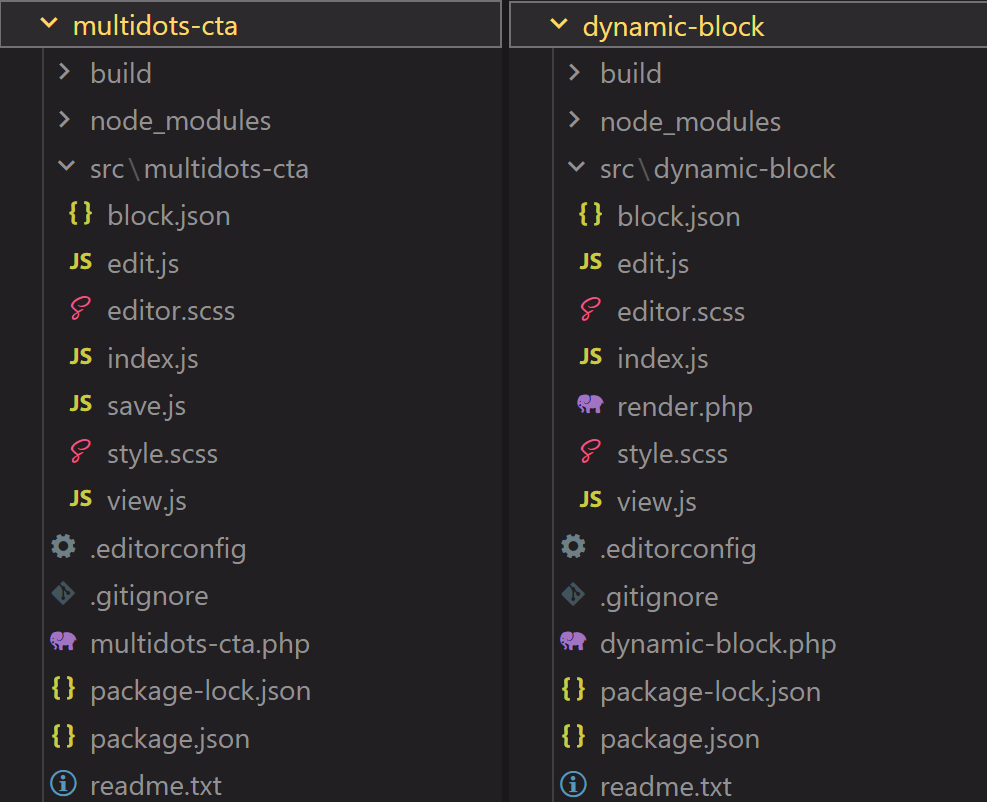Viewport: 987px width, 802px height.
Task: Click the braces icon next to block.json
Action: 81,215
